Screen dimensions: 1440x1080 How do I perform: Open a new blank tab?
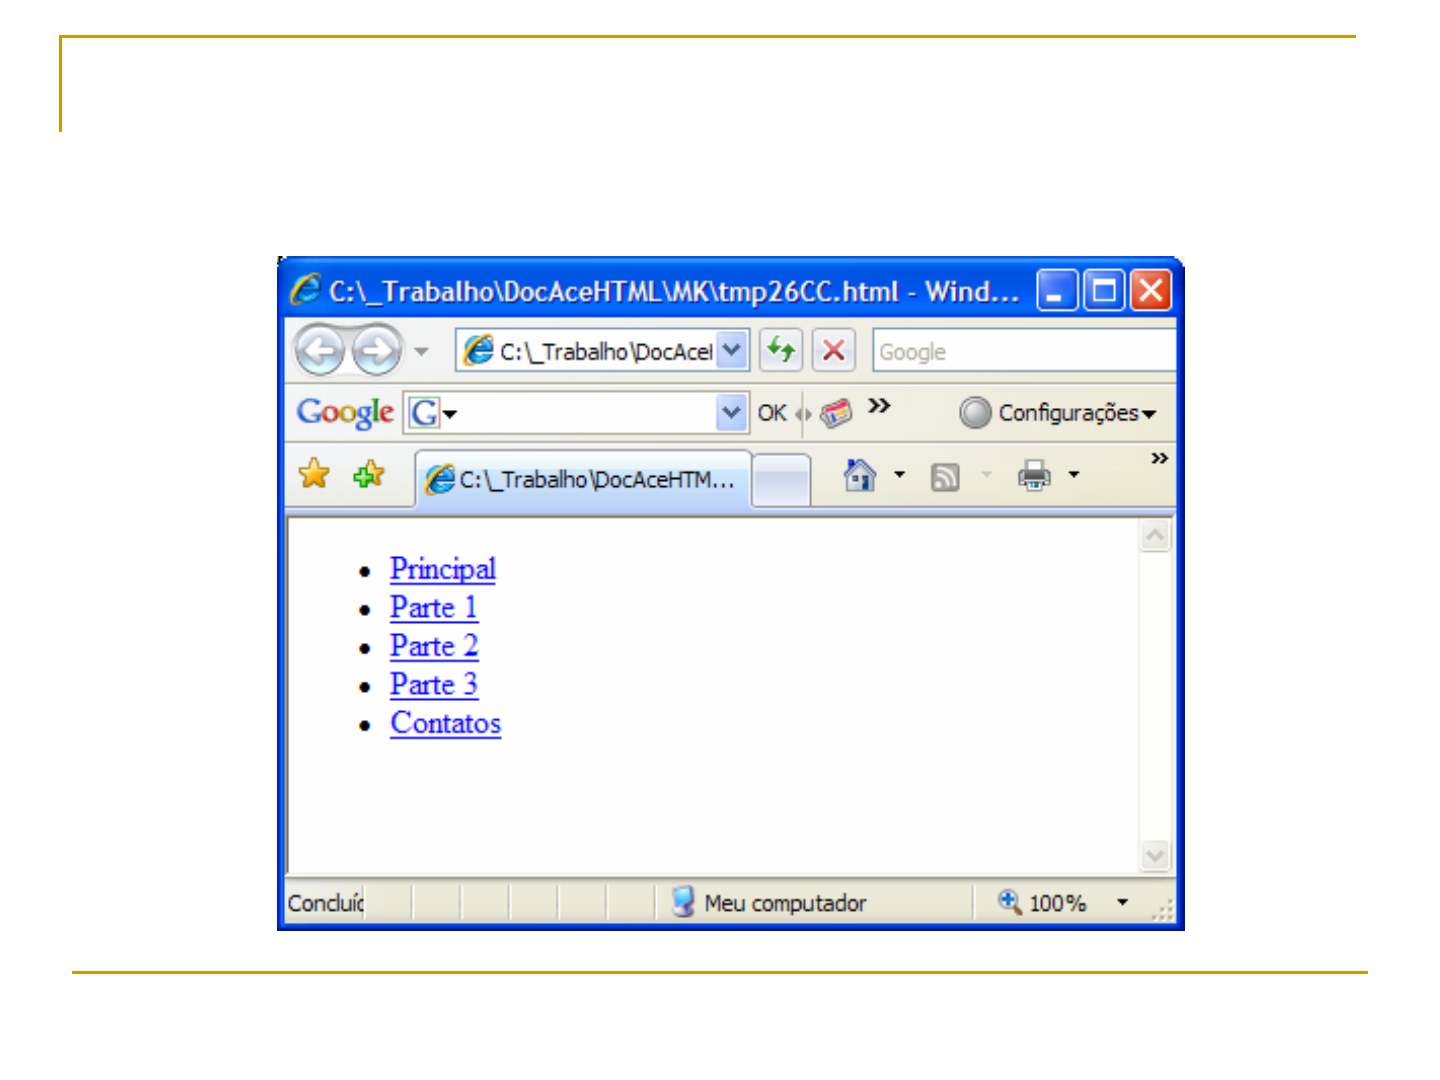pyautogui.click(x=780, y=479)
